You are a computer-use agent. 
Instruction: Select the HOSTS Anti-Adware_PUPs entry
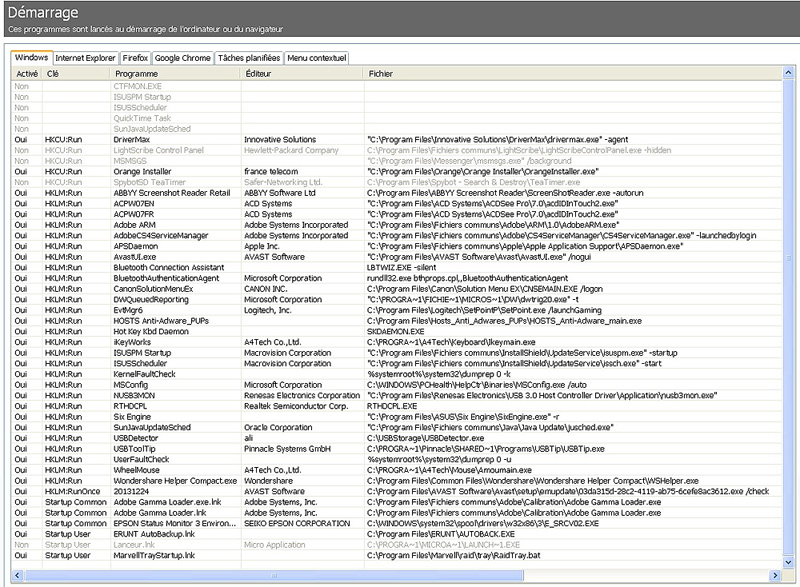(x=397, y=321)
